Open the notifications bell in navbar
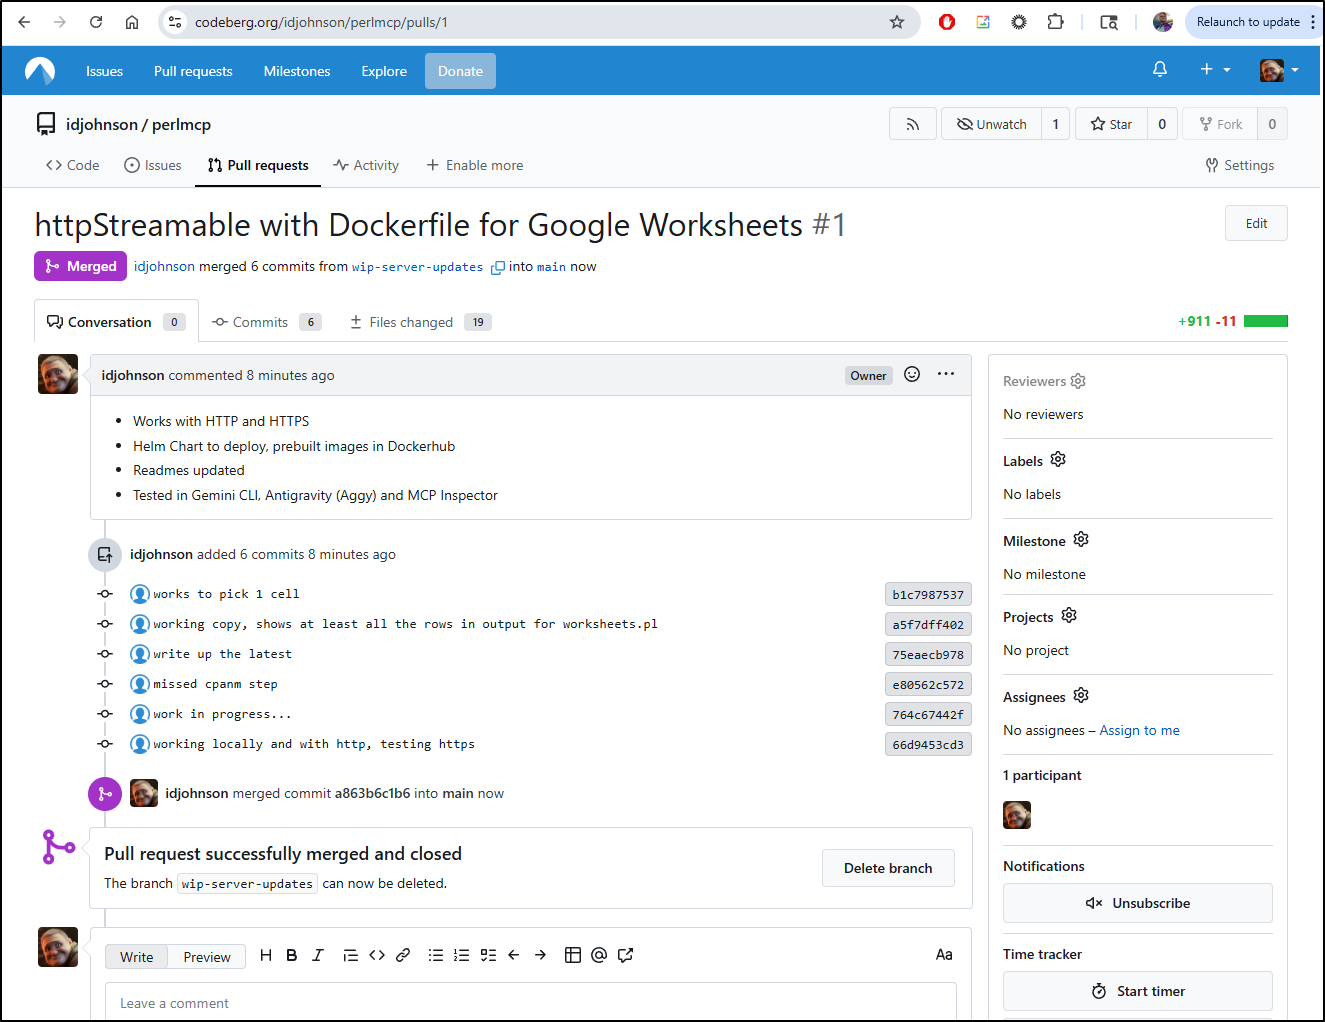 click(x=1160, y=70)
